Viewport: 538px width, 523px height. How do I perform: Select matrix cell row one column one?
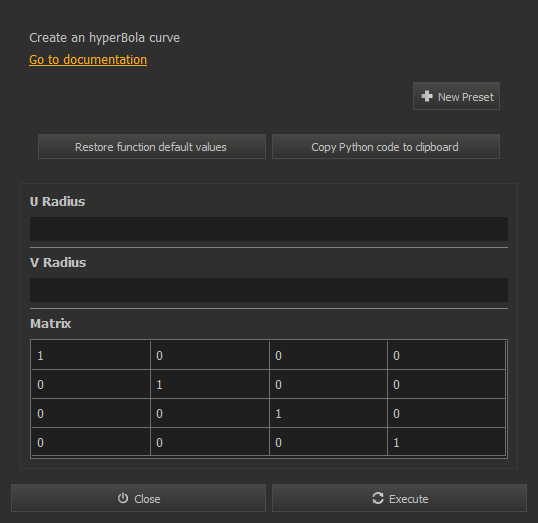pyautogui.click(x=91, y=355)
